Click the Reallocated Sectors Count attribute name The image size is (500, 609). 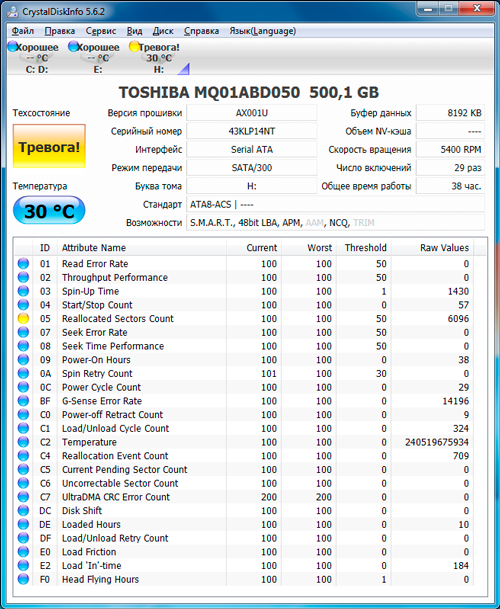[118, 318]
